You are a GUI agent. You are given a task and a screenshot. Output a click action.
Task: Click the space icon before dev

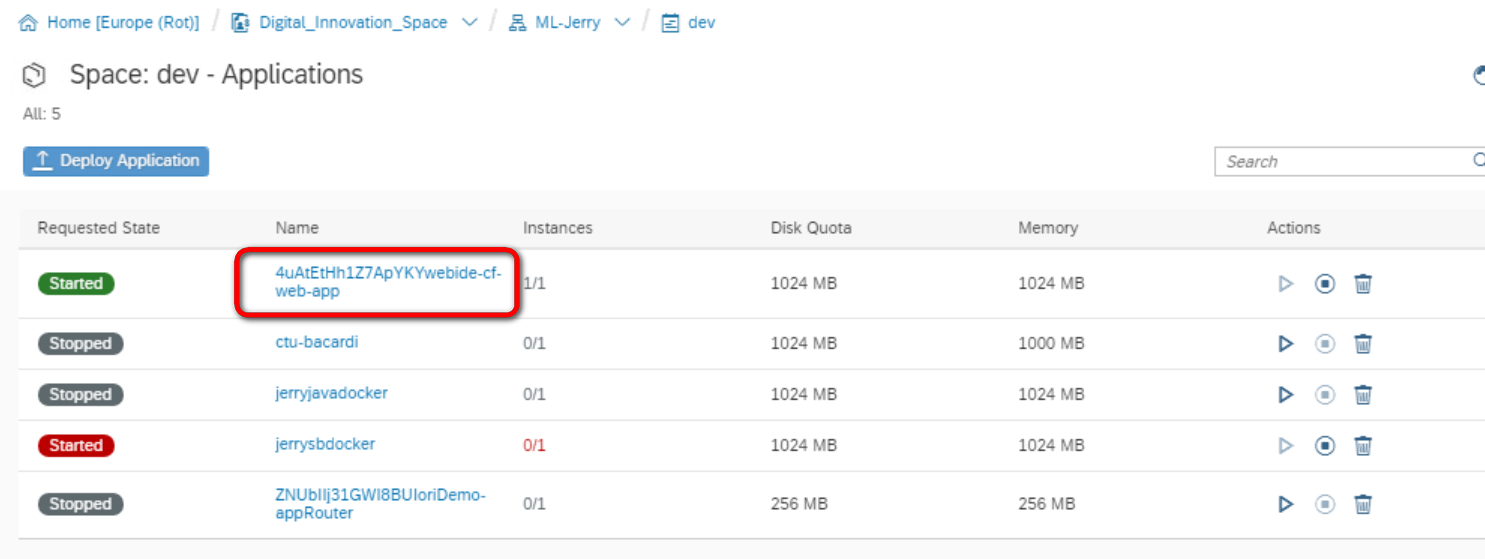tap(671, 22)
